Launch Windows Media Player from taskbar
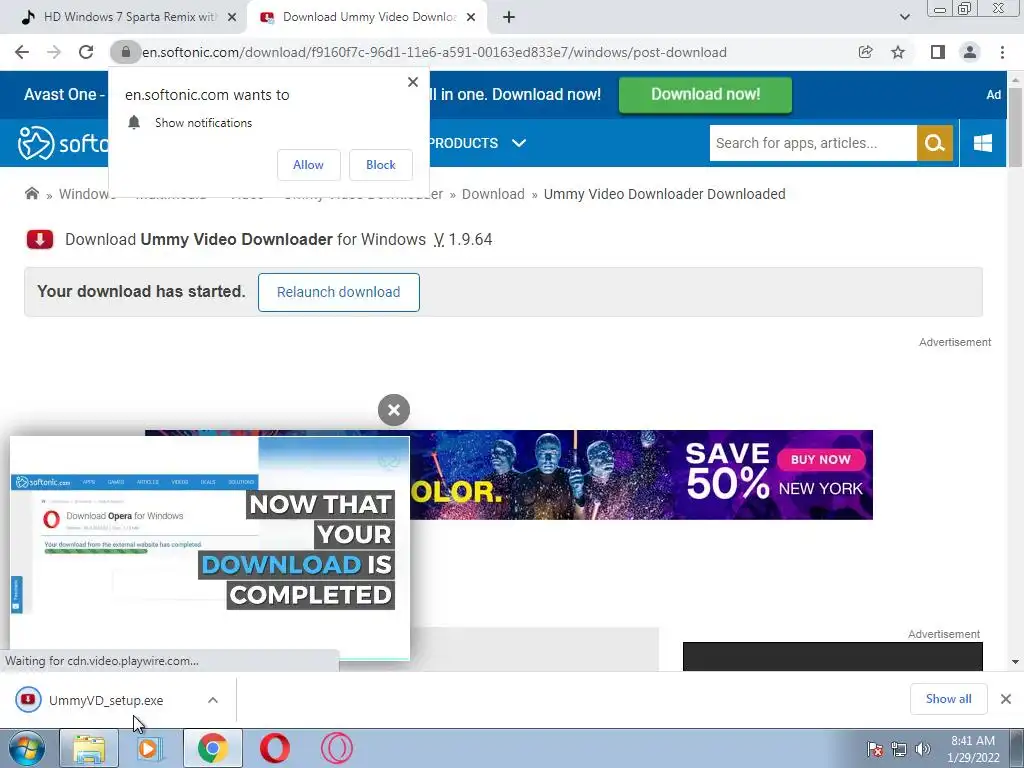This screenshot has height=768, width=1024. (x=150, y=748)
